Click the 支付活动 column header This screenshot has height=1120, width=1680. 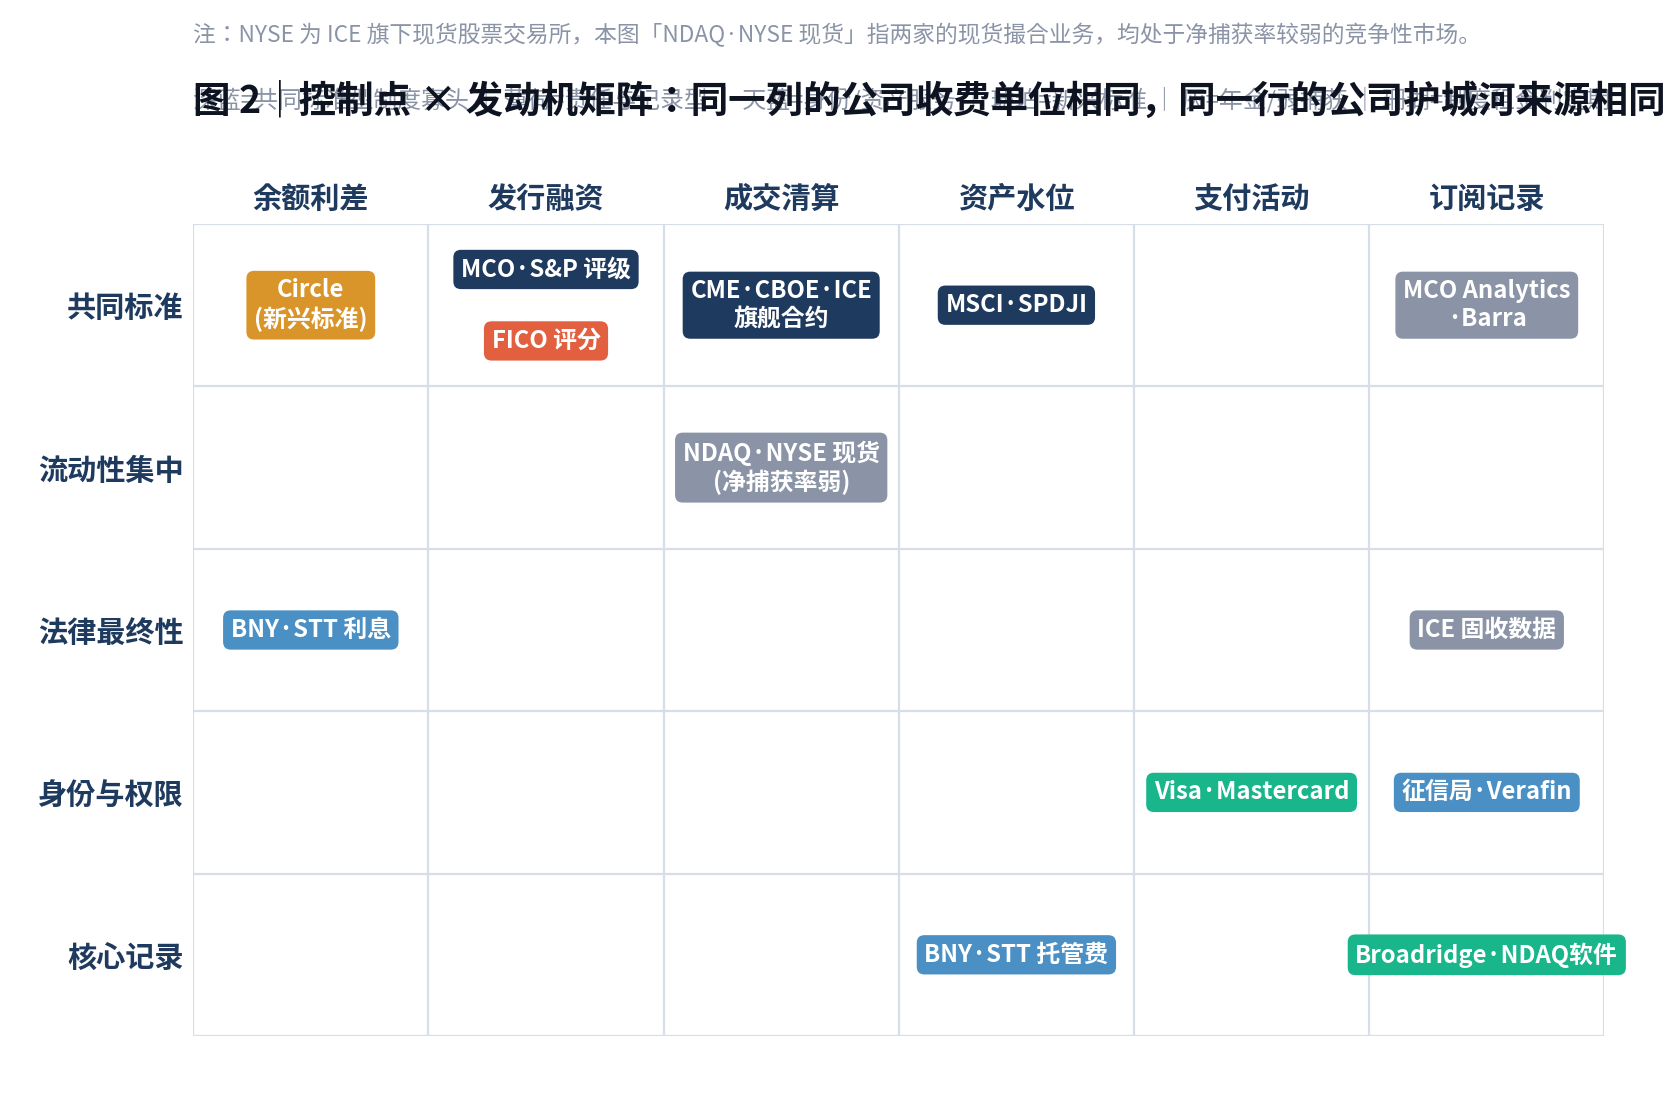click(1251, 198)
